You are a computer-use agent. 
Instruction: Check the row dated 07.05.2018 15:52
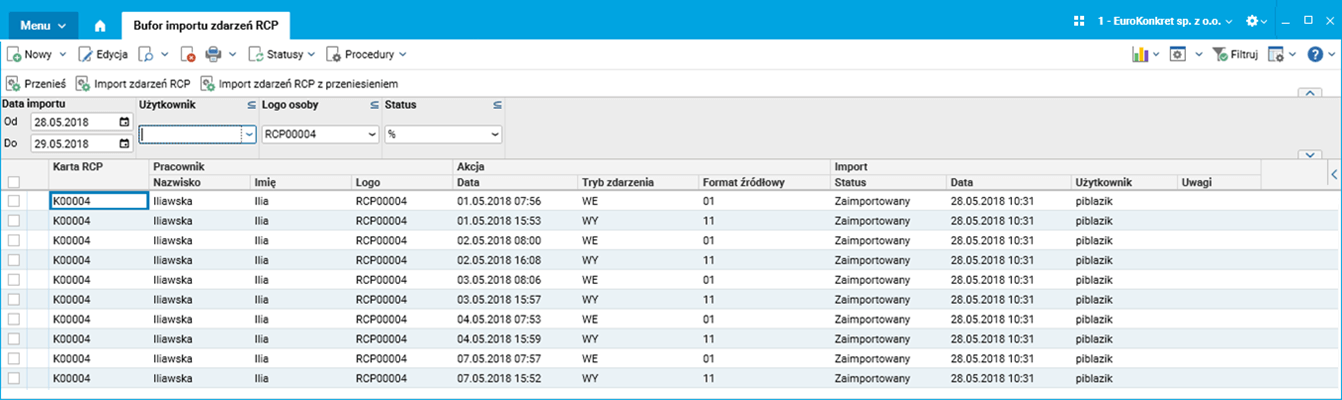(x=14, y=379)
